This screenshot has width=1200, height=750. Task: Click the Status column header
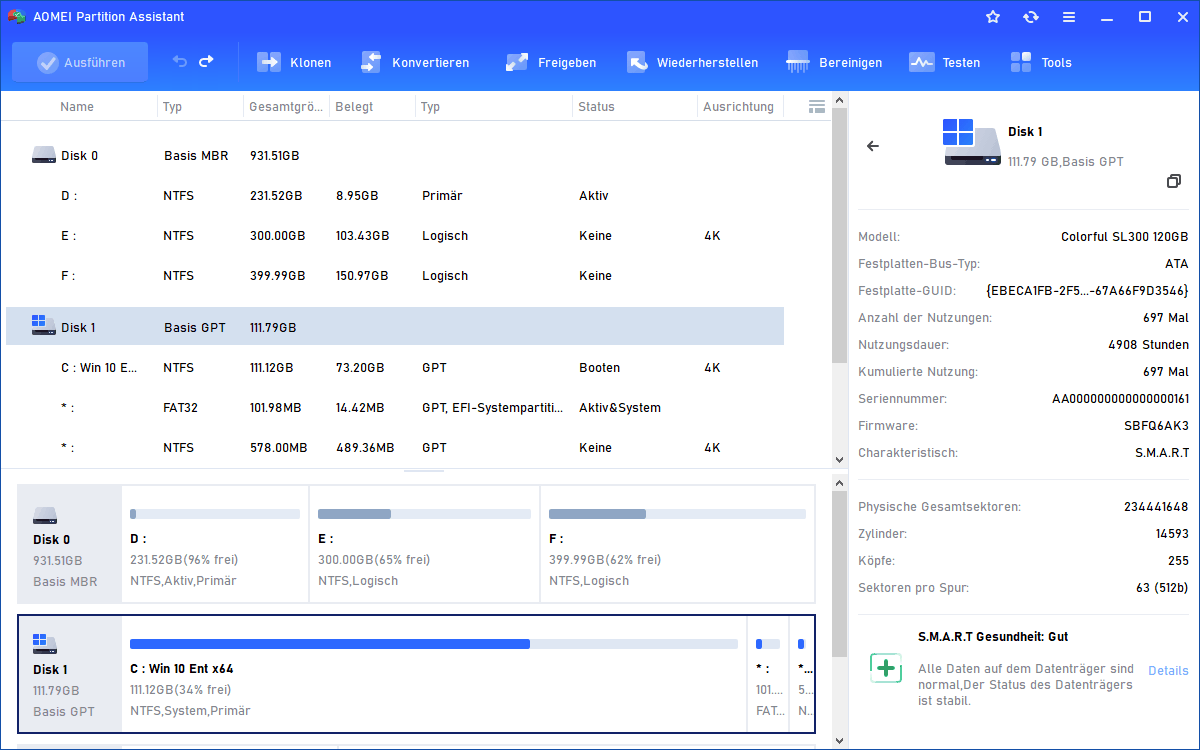[x=596, y=106]
